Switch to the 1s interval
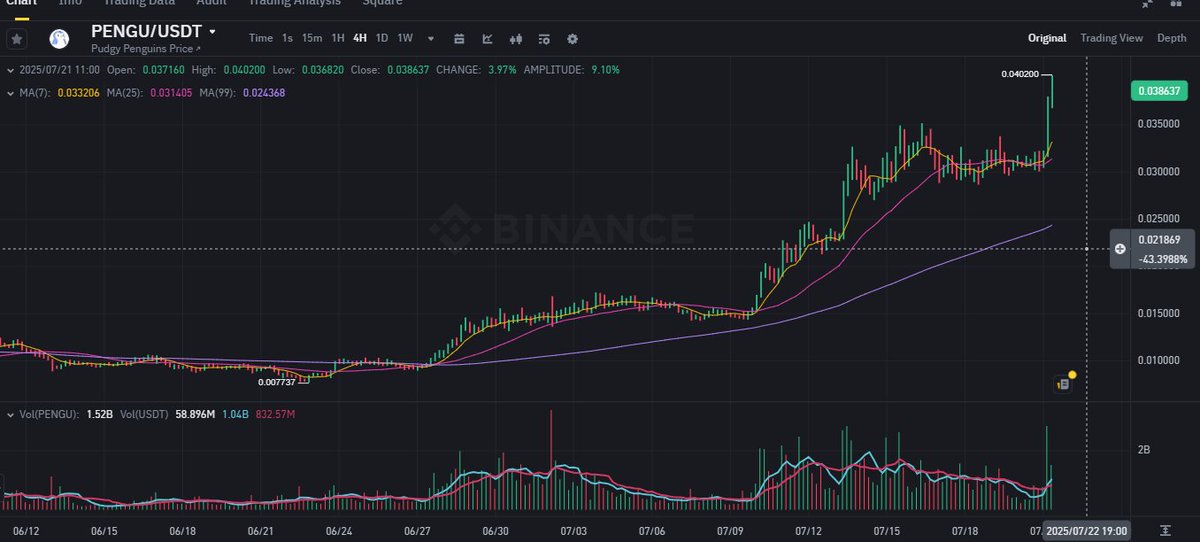Viewport: 1200px width, 542px height. (x=287, y=38)
